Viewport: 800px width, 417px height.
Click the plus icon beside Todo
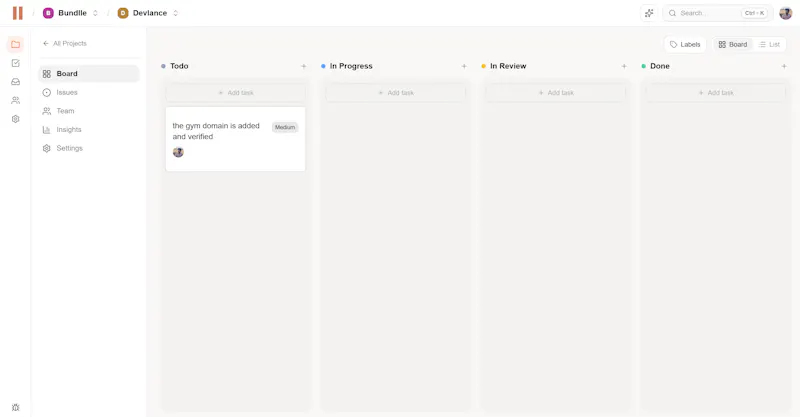click(x=304, y=66)
